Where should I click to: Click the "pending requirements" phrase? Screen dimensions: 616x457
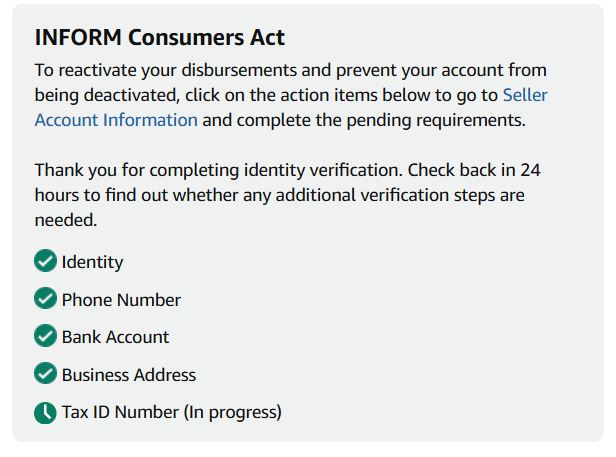[x=436, y=121]
